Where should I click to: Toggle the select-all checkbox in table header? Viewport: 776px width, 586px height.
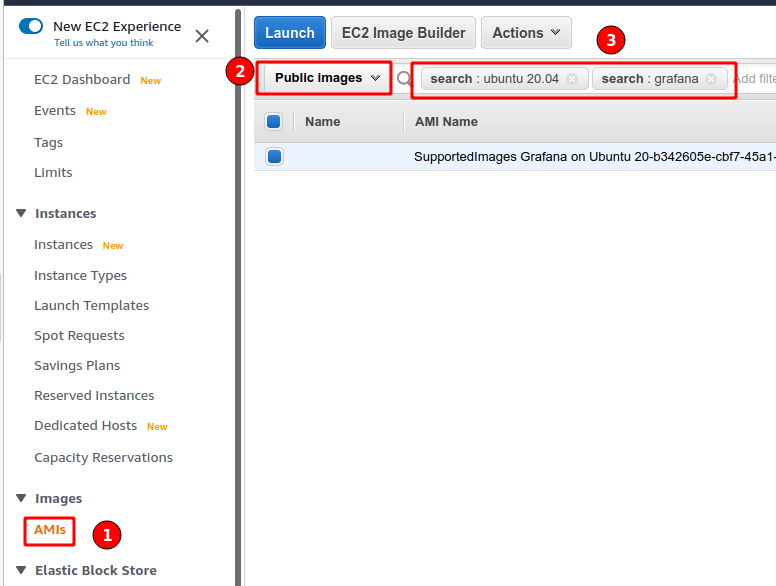pos(274,122)
